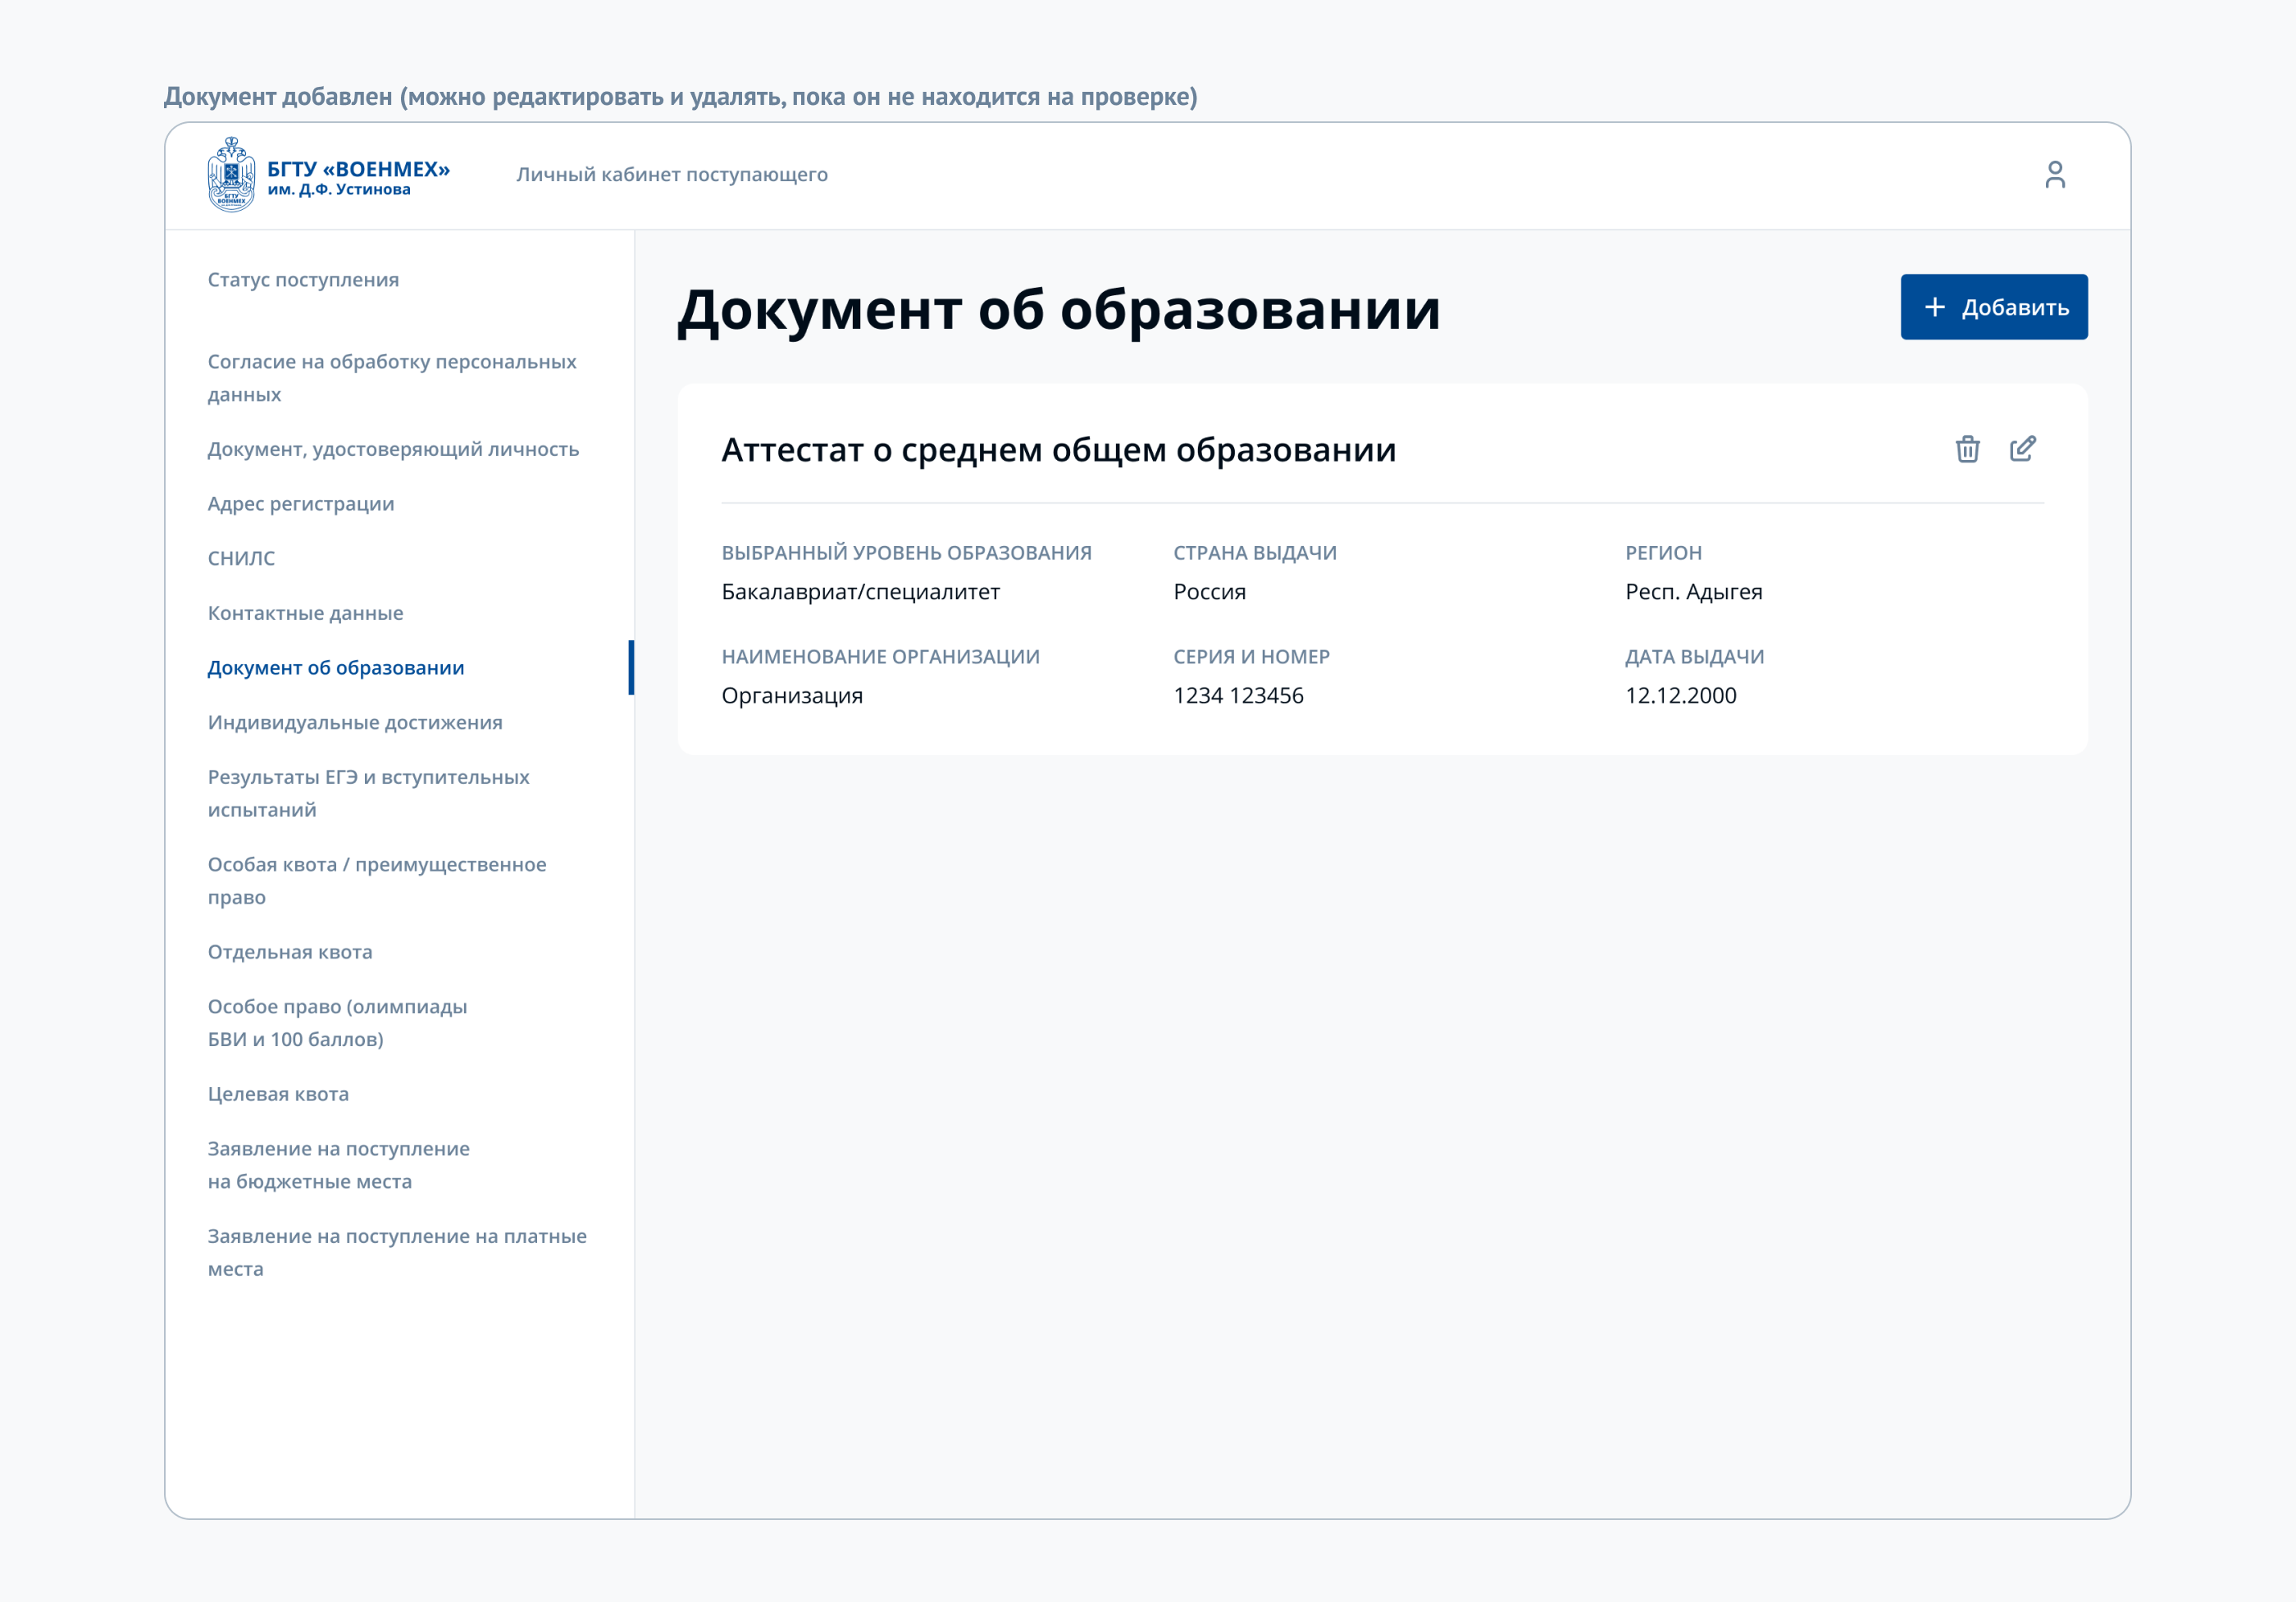2296x1602 pixels.
Task: Open Контактные данные page
Action: [x=305, y=613]
